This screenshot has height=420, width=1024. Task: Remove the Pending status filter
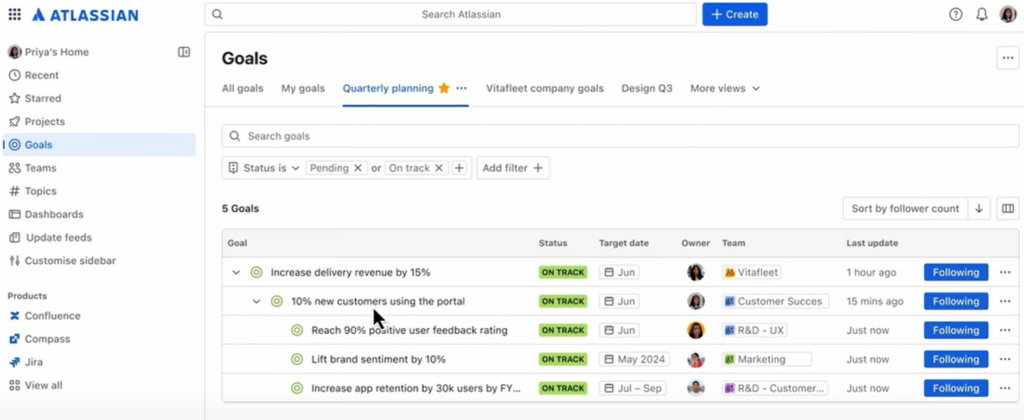357,168
